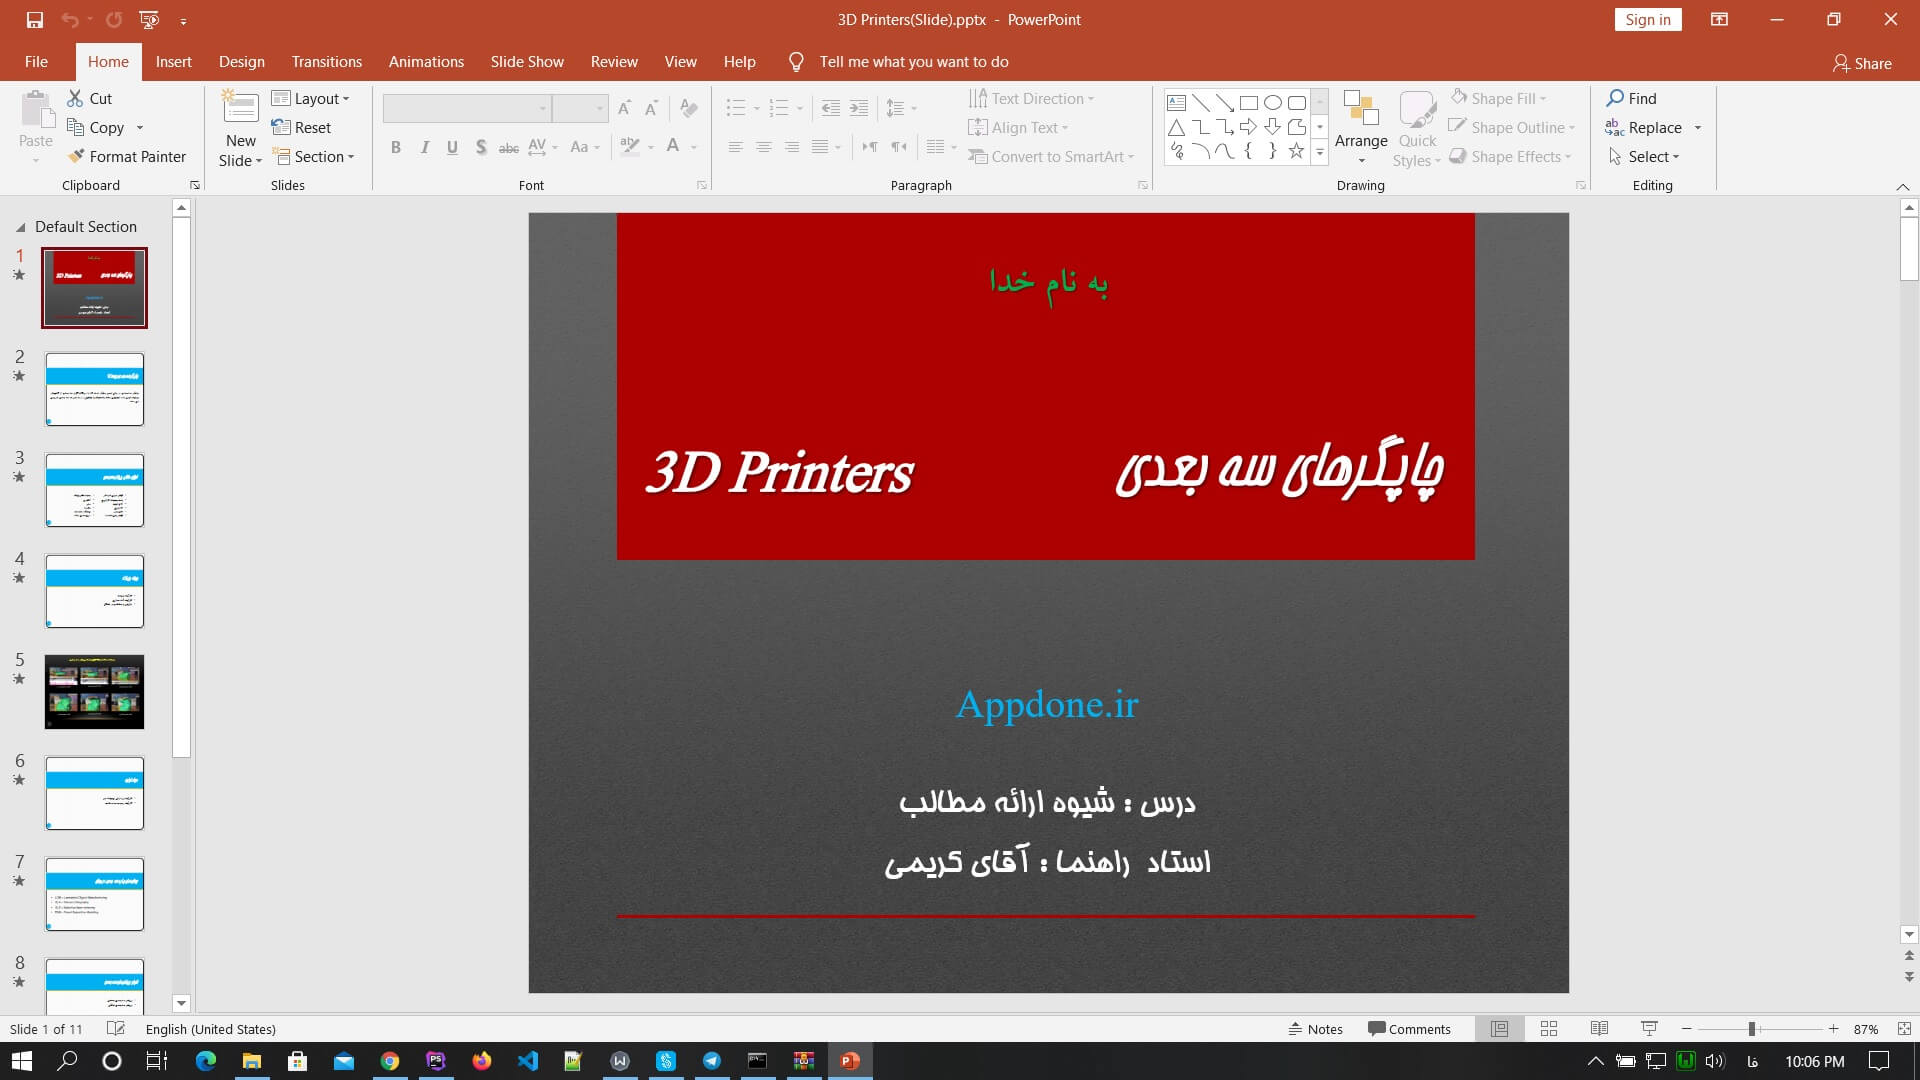Click the zoom slider handle
This screenshot has width=1920, height=1080.
[x=1751, y=1029]
